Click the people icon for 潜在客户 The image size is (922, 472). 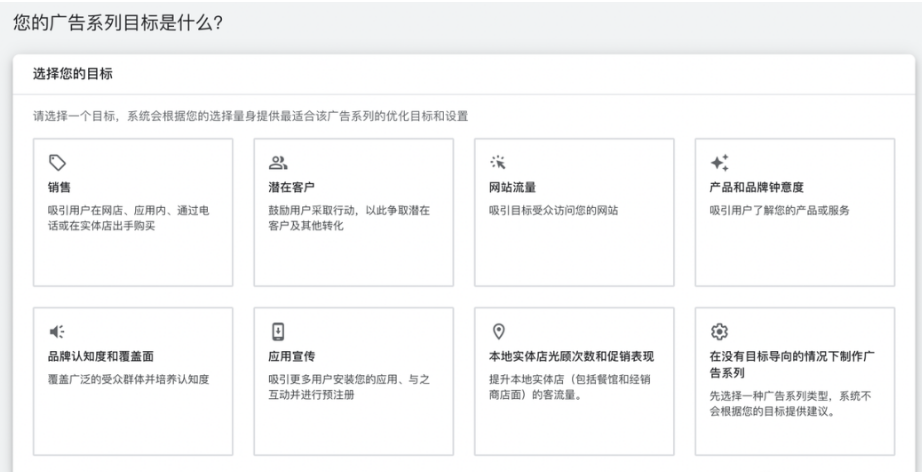tap(279, 162)
